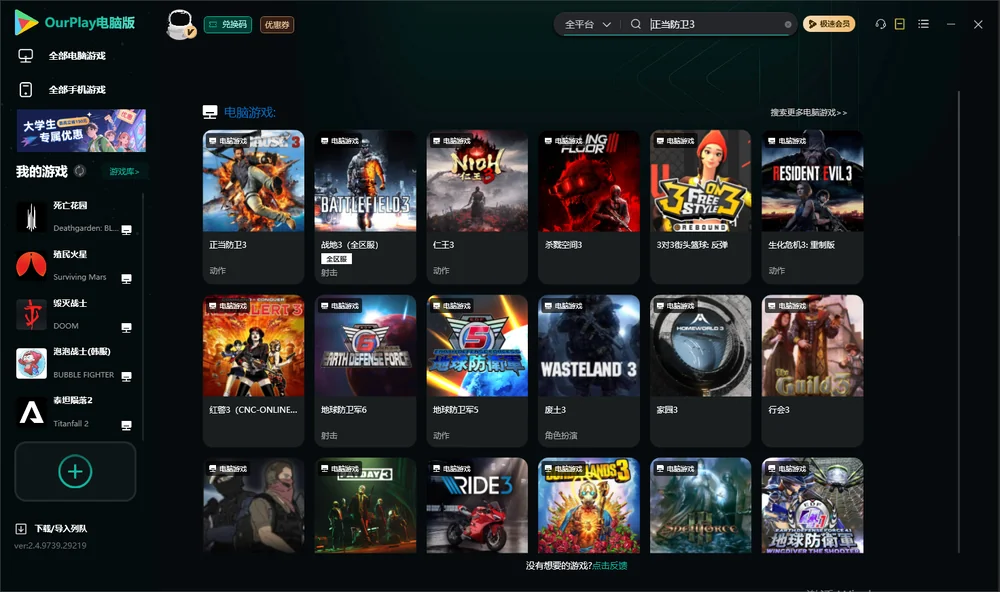Click the PC icon on the DOOM row
1000x592 pixels.
pos(126,327)
